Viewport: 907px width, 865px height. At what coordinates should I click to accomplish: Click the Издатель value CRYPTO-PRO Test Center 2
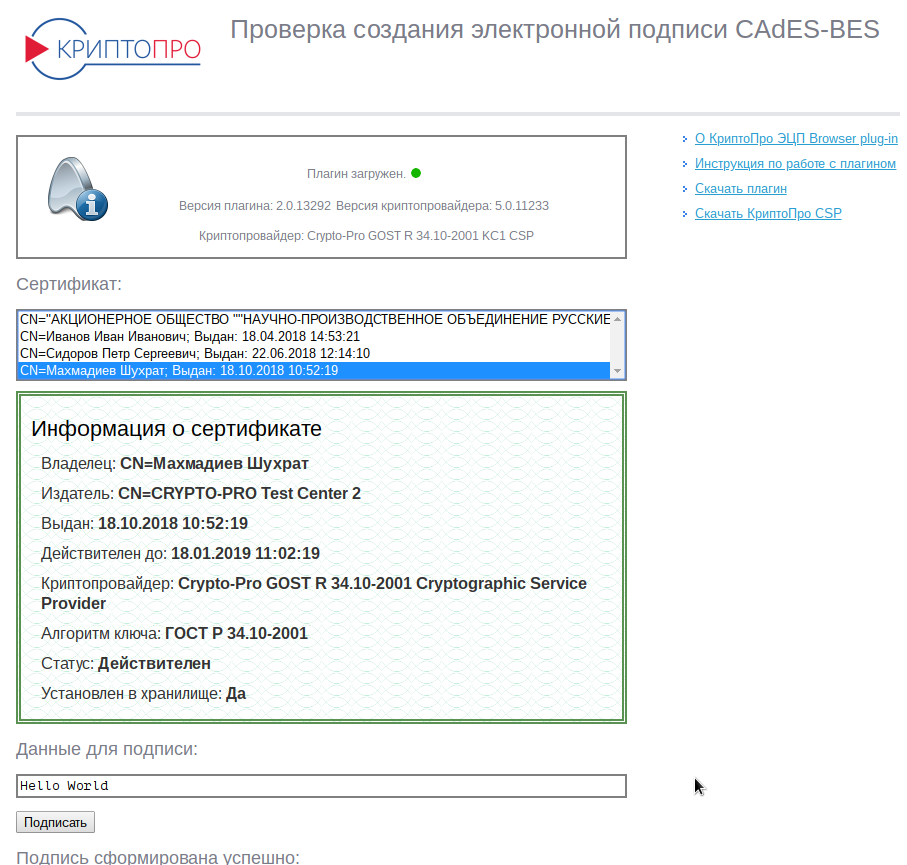pos(239,494)
